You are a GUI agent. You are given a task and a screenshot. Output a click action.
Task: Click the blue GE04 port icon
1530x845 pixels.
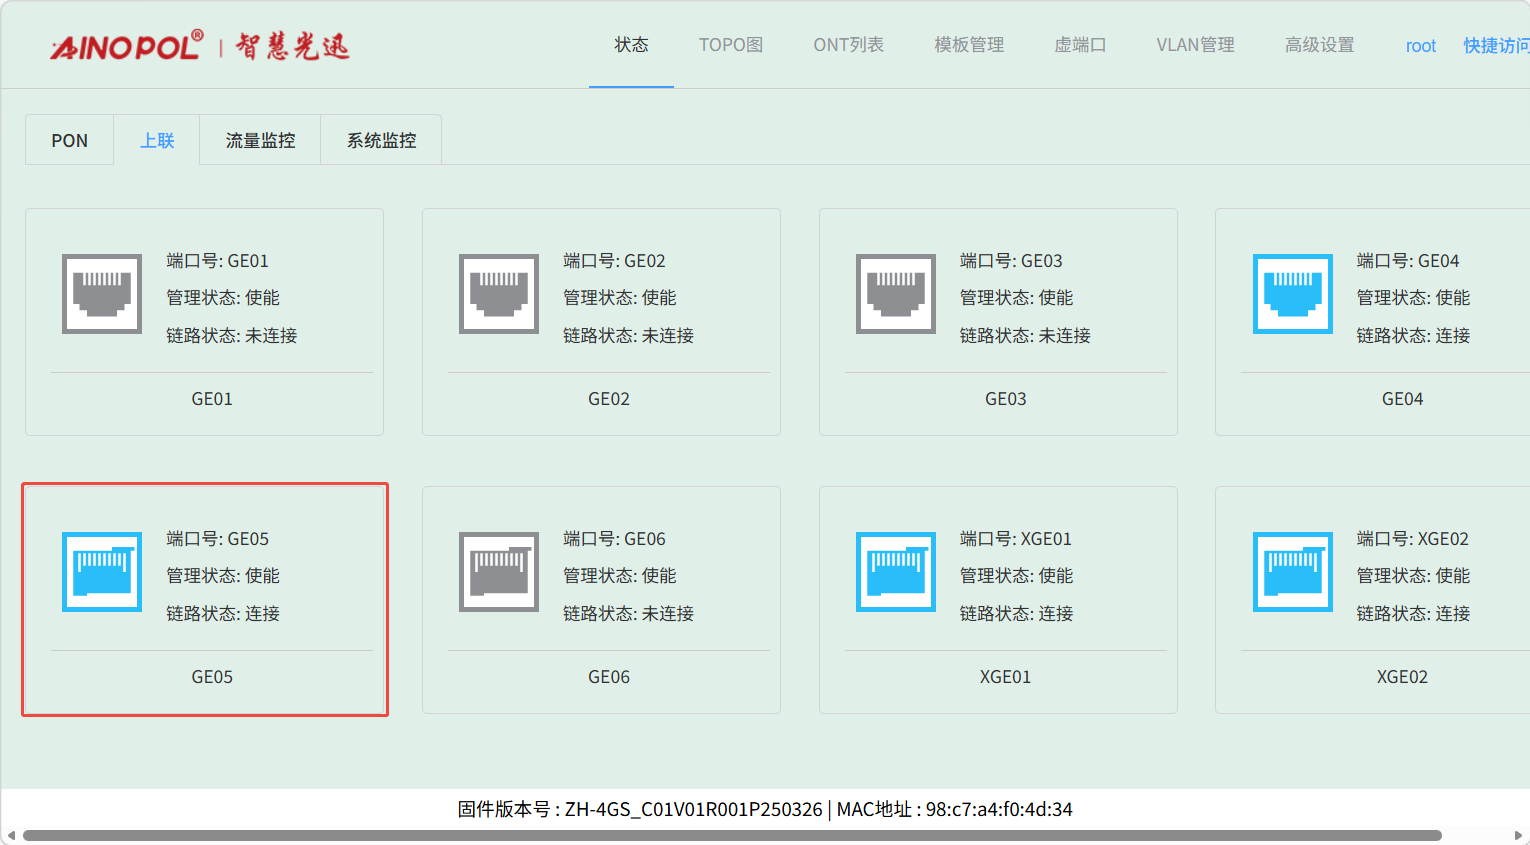point(1293,293)
